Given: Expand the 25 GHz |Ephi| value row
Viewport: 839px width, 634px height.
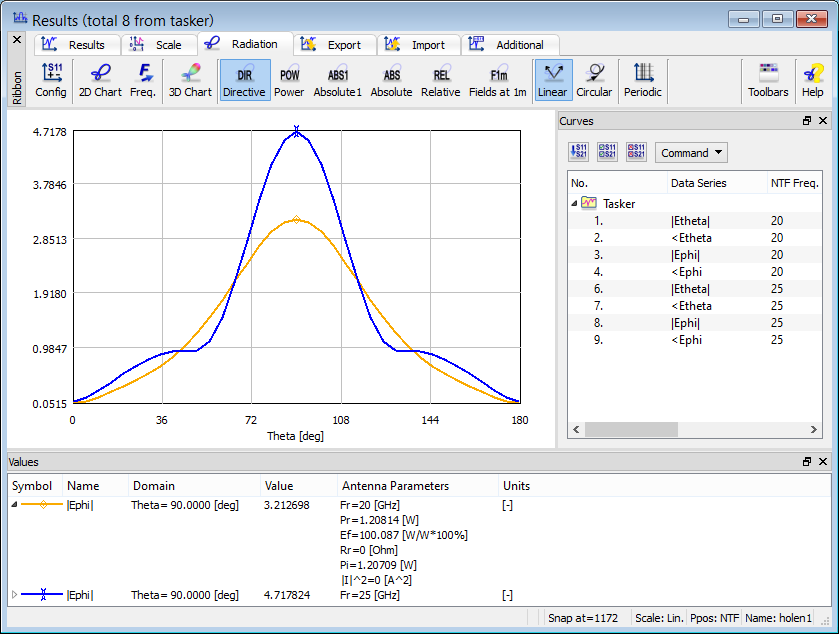Looking at the screenshot, I should (x=15, y=595).
